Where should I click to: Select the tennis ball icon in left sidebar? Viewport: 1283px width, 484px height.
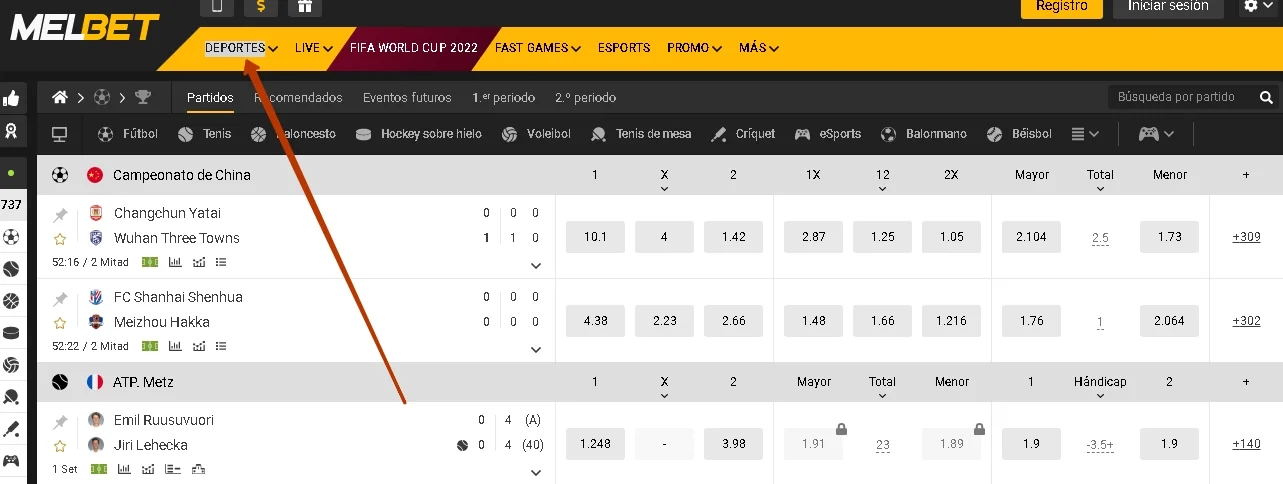pyautogui.click(x=11, y=269)
